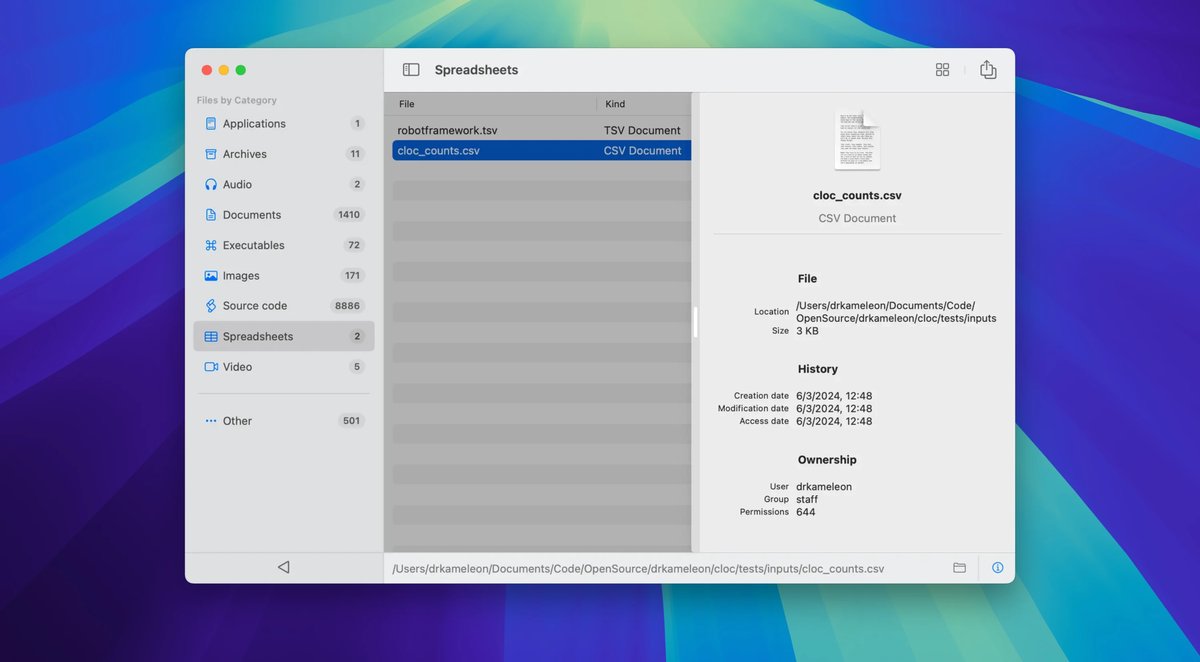The width and height of the screenshot is (1200, 662).
Task: Switch to grid view icon
Action: click(x=942, y=70)
